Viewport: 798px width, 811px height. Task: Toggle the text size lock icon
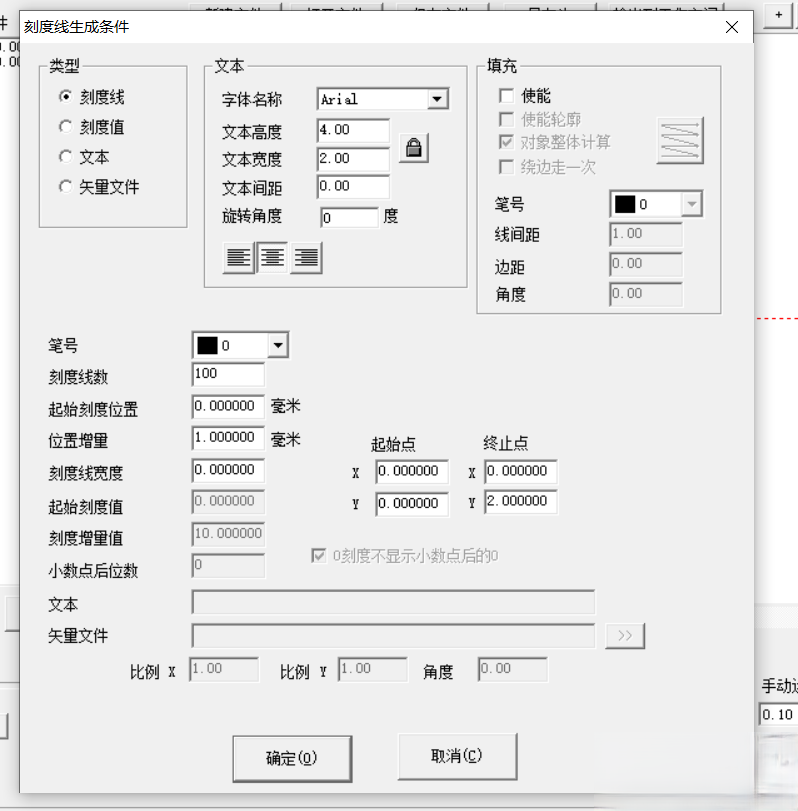[414, 148]
